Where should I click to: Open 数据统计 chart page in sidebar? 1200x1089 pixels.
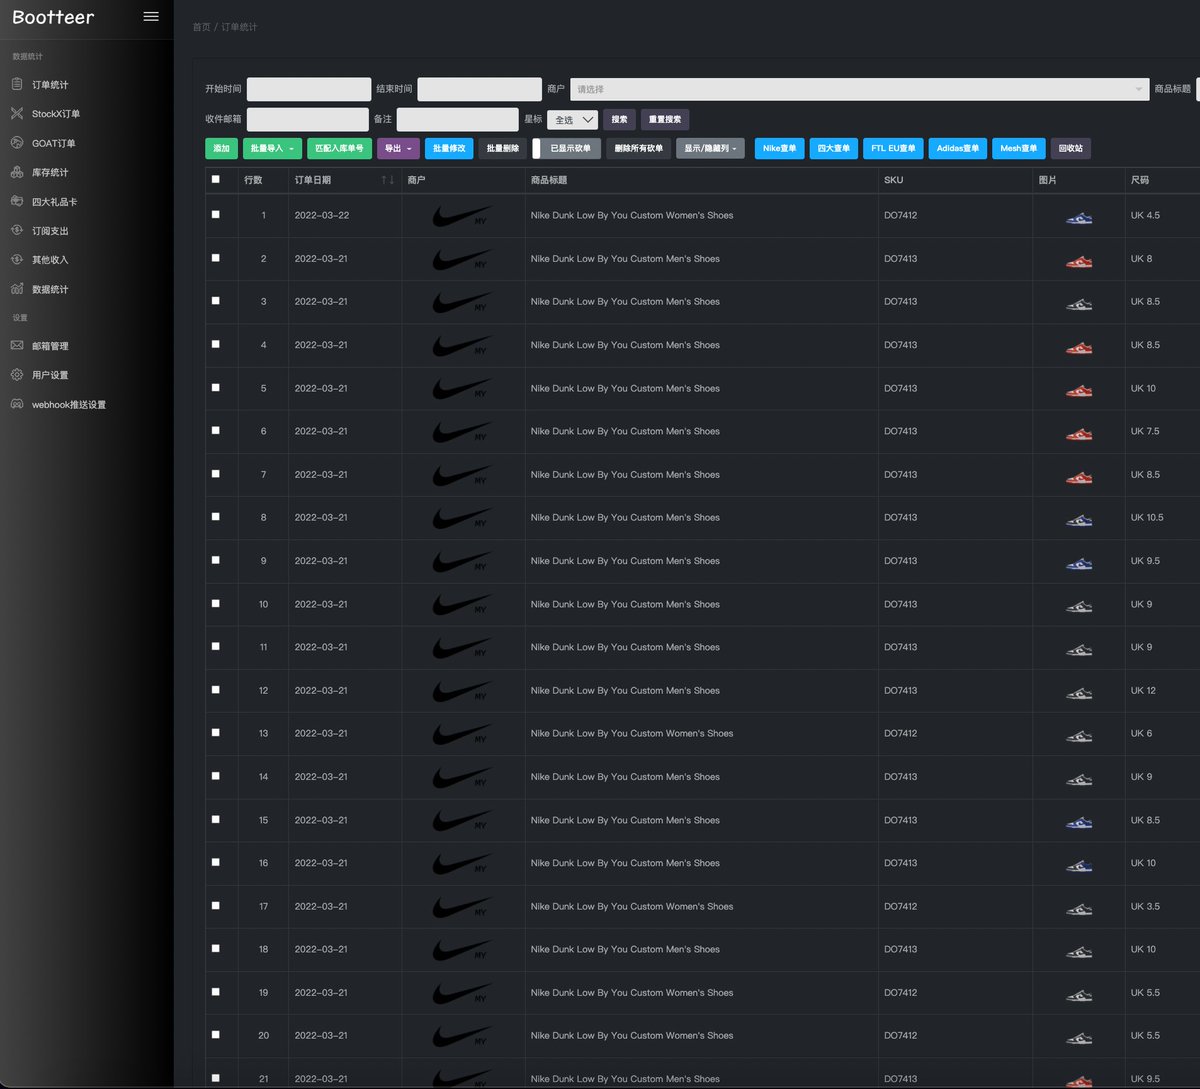tap(50, 289)
